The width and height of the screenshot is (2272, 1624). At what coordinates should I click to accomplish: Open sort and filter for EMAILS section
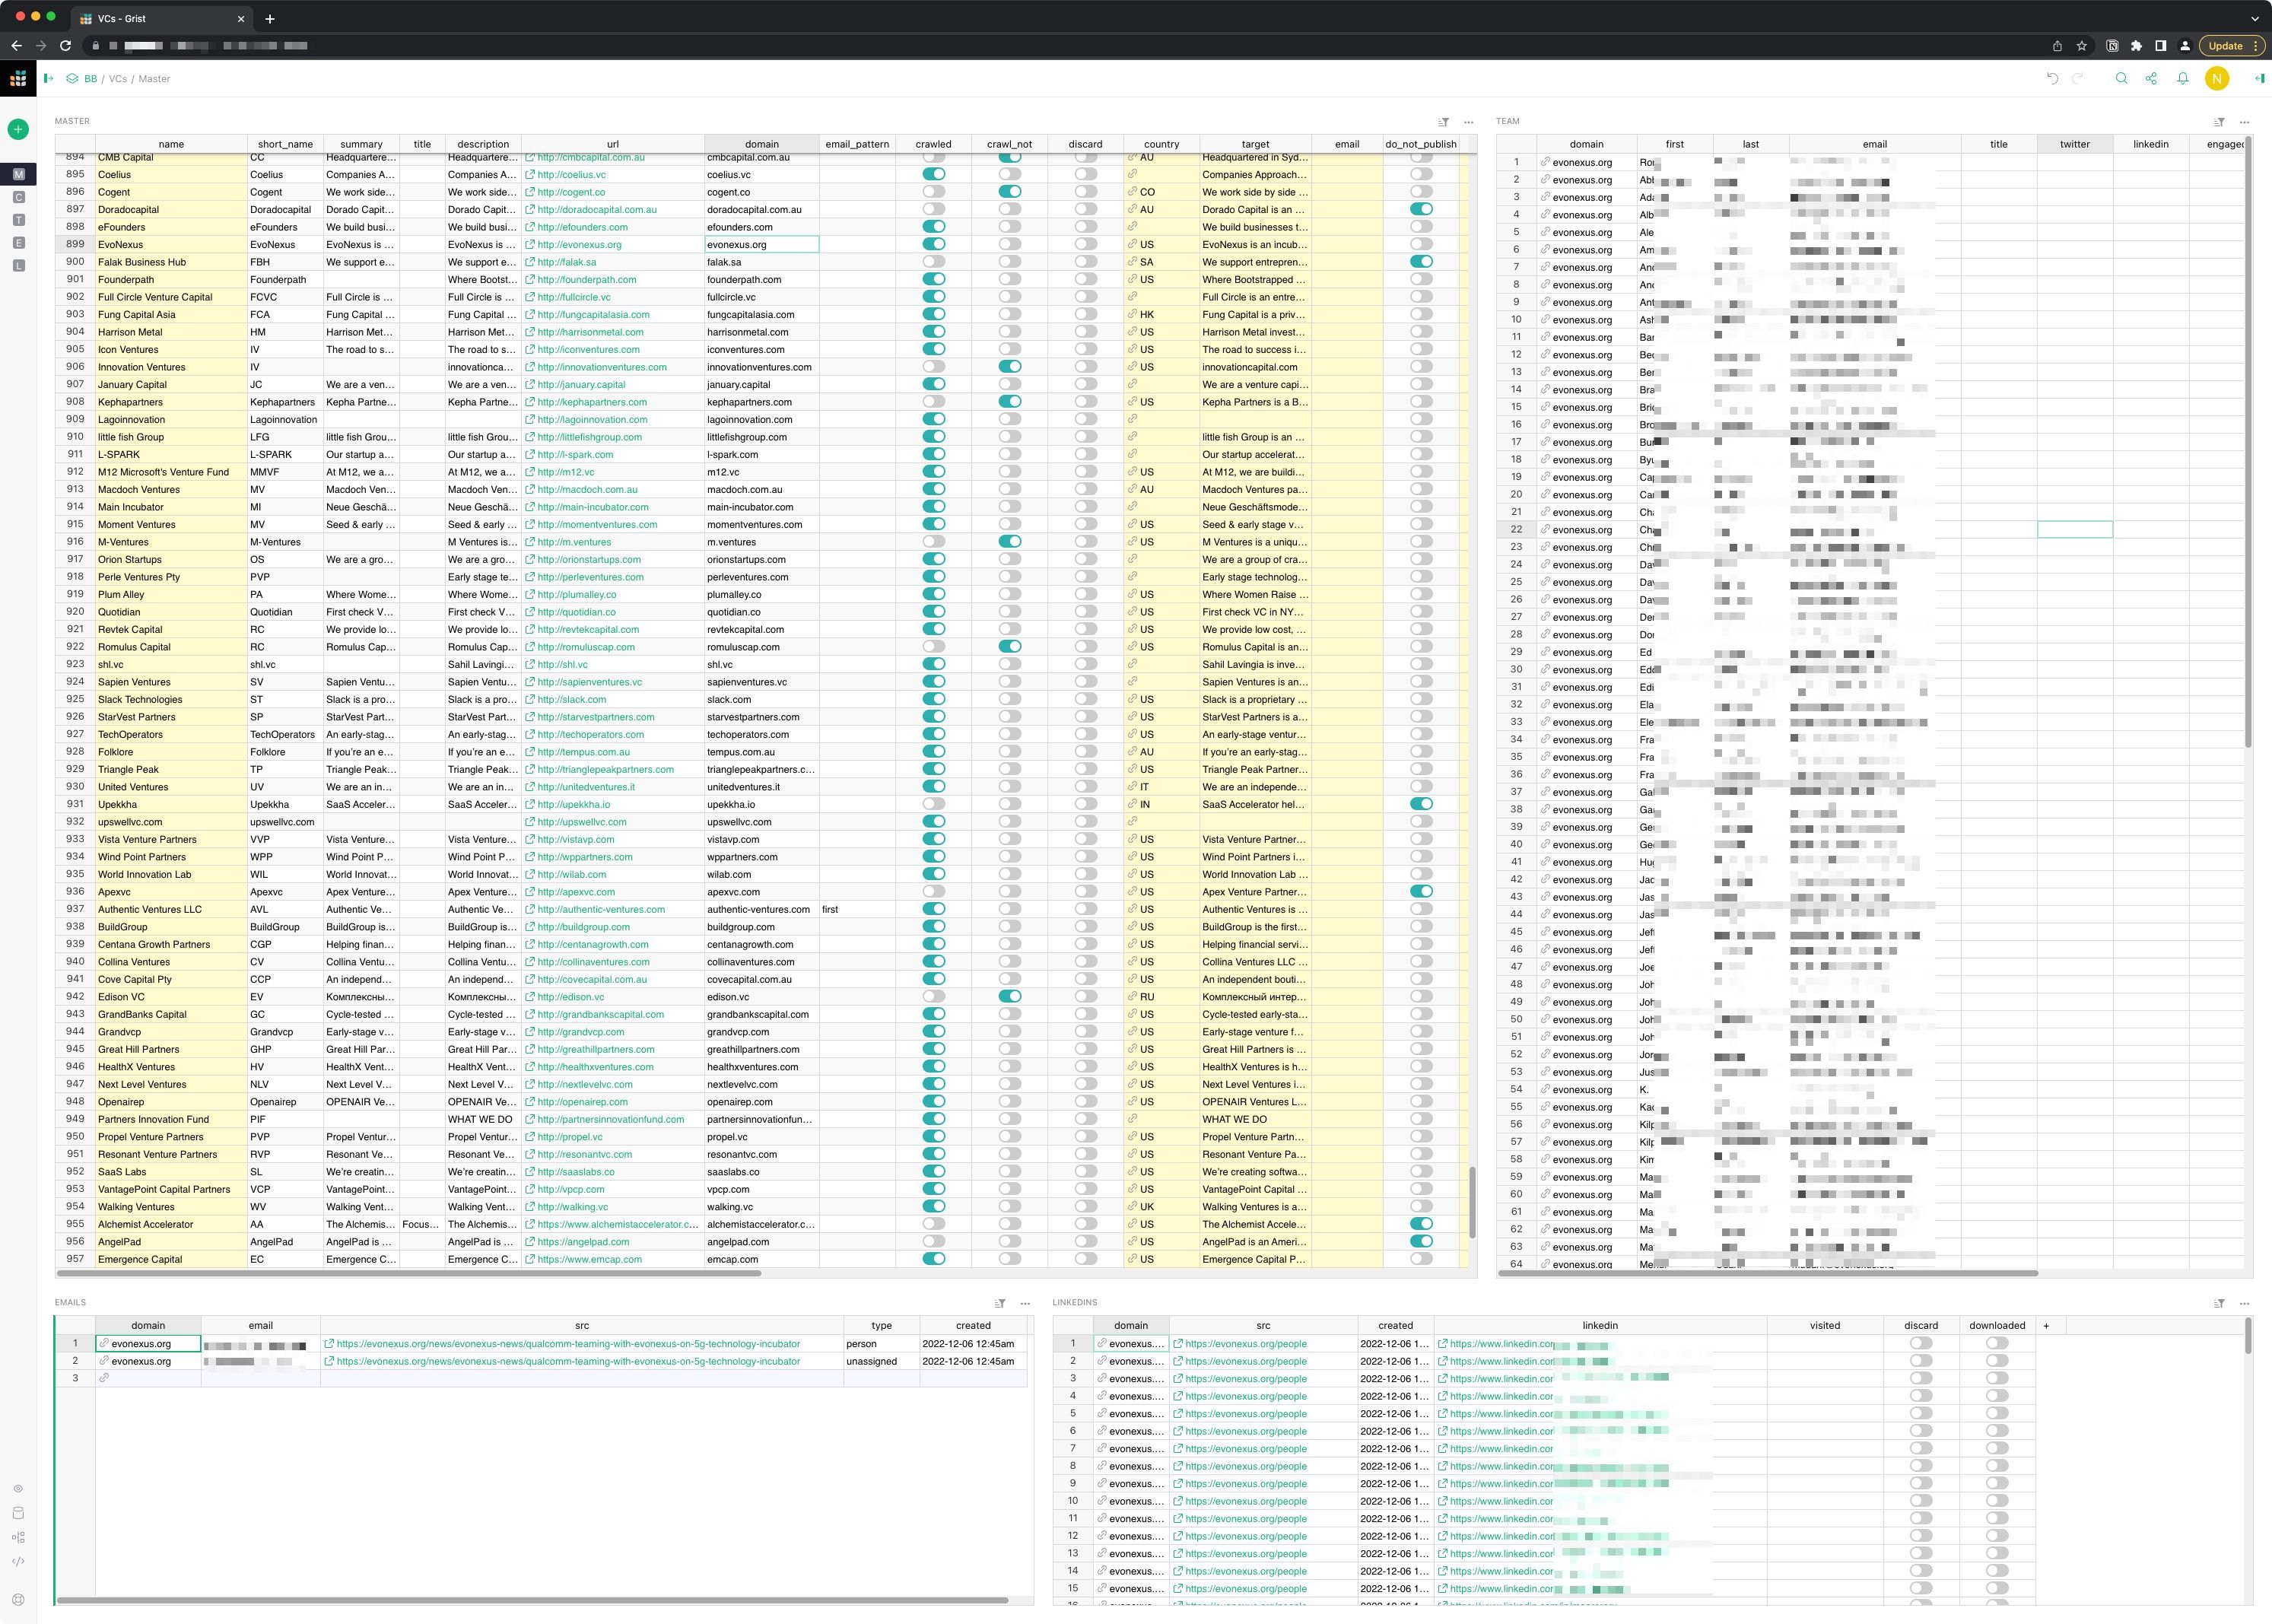coord(999,1303)
